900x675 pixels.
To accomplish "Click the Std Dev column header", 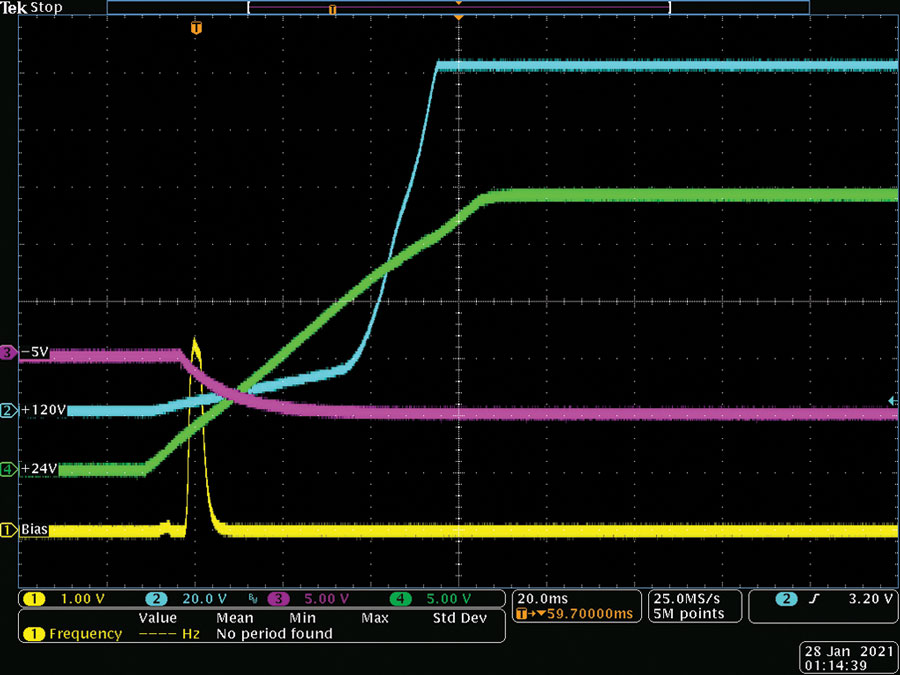I will [x=459, y=618].
